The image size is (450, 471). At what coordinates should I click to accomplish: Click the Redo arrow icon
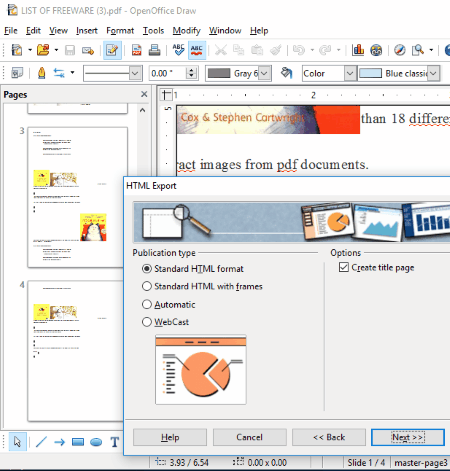tap(325, 50)
